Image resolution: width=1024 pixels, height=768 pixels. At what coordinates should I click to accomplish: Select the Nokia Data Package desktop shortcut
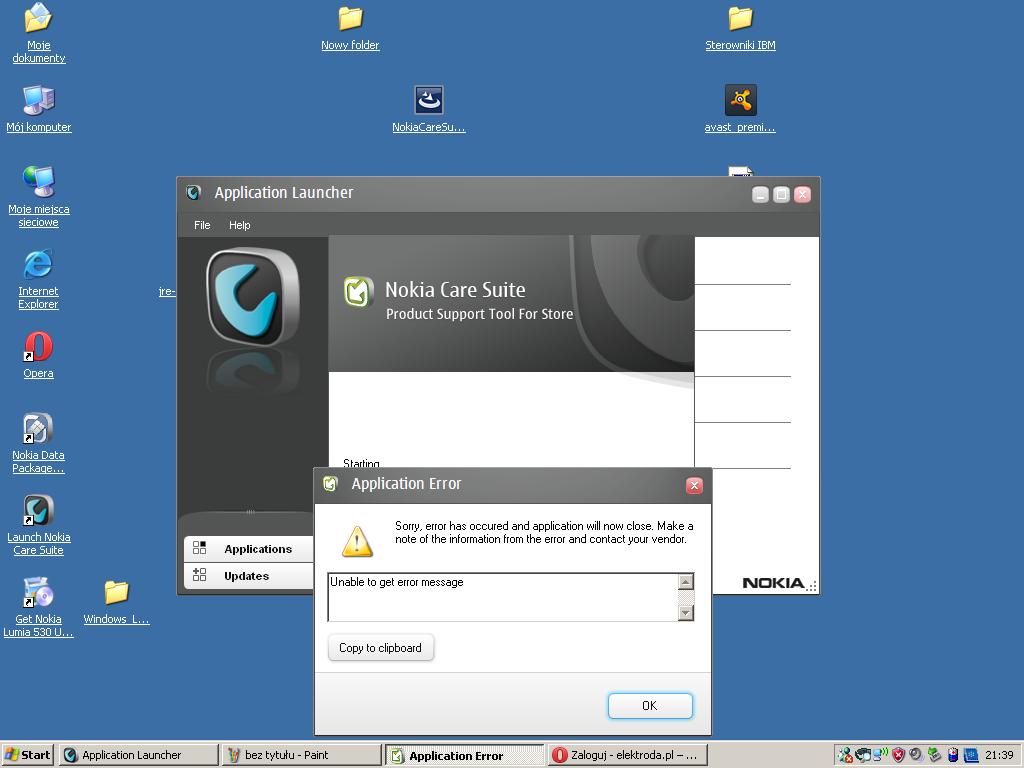pyautogui.click(x=38, y=443)
